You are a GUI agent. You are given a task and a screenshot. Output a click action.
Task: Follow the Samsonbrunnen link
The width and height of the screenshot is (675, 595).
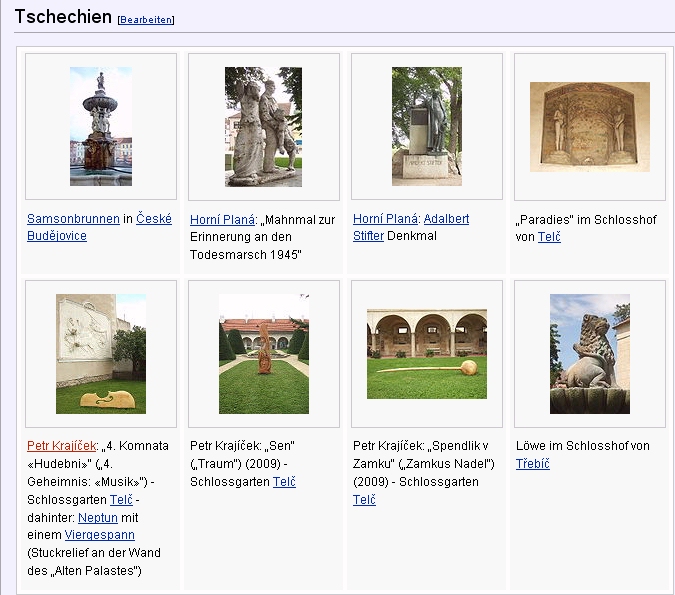(x=73, y=219)
